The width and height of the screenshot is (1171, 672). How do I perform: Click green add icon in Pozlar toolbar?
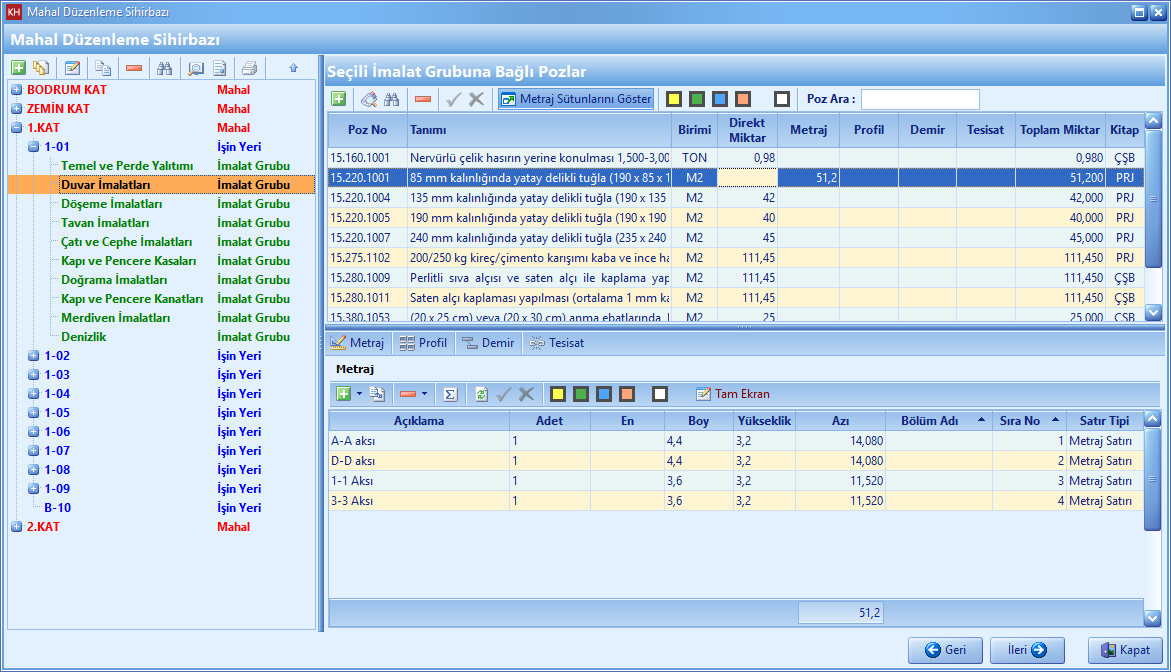coord(339,99)
